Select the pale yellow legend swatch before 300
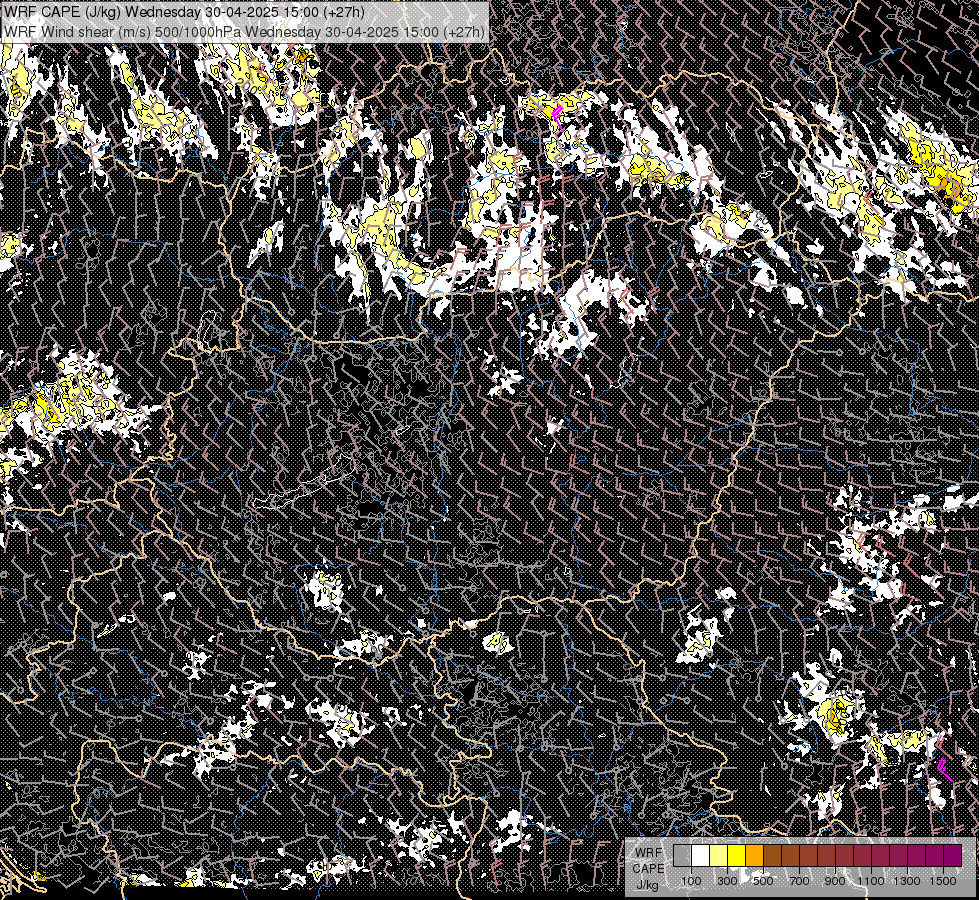 click(719, 855)
